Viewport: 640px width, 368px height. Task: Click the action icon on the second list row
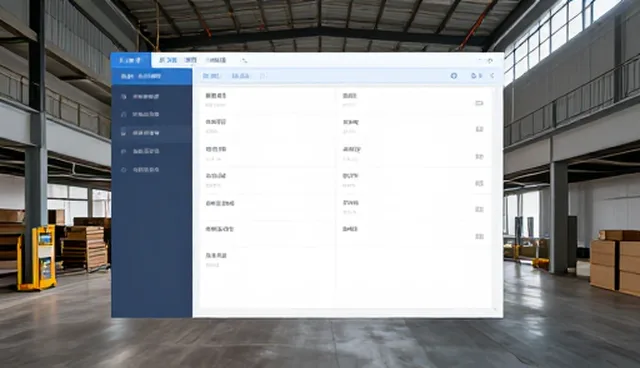pos(479,129)
